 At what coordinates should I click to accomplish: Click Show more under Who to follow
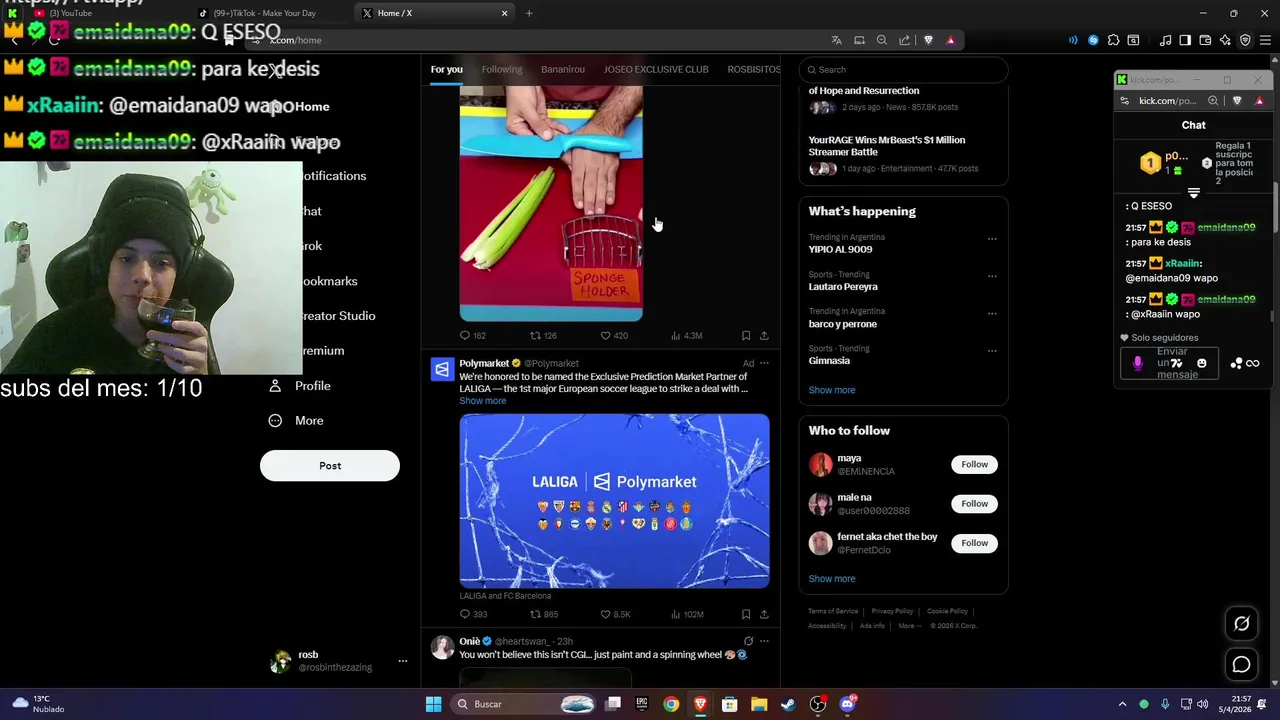click(x=832, y=579)
